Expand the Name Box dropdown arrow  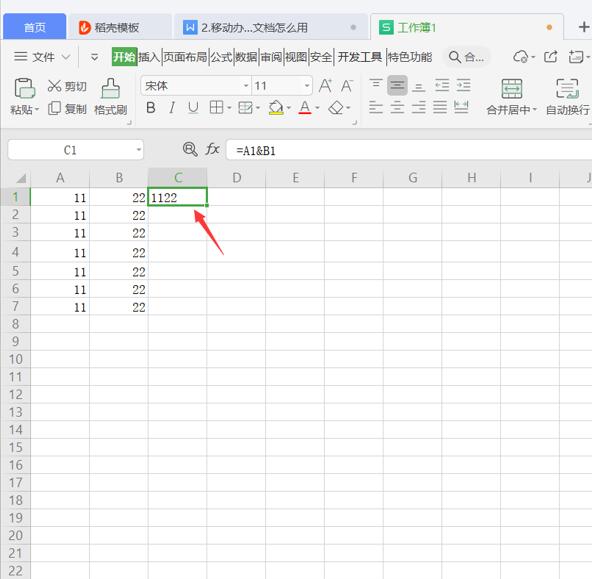coord(139,150)
